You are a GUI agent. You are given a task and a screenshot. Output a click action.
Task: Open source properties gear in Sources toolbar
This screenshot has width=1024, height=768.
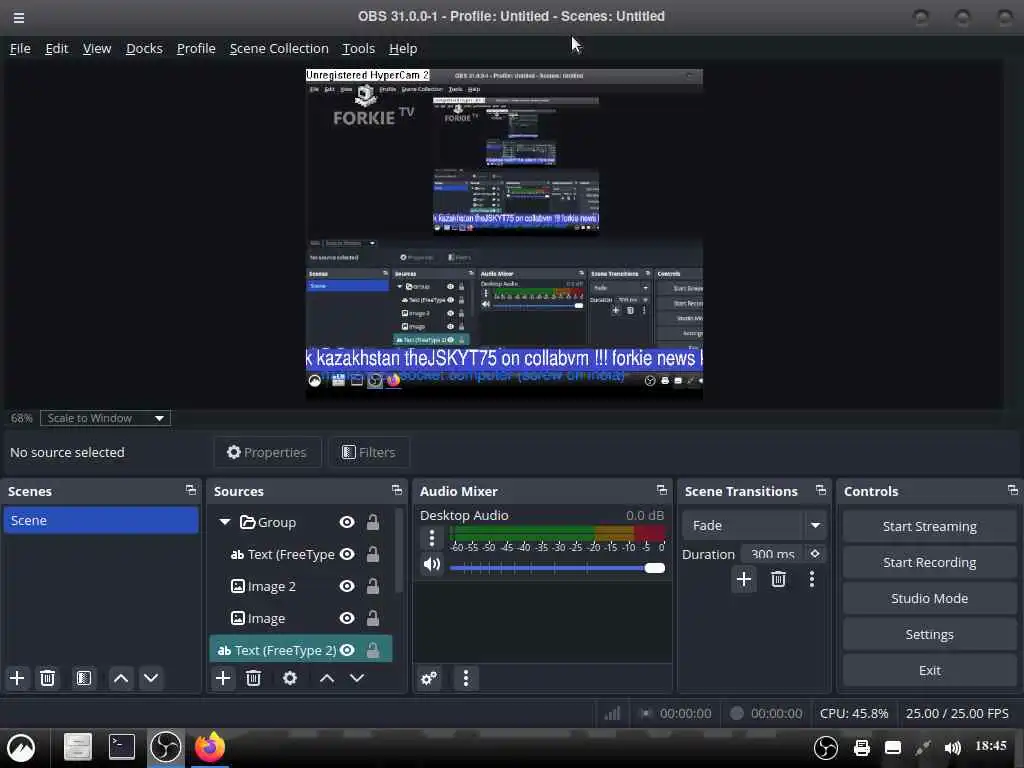[289, 678]
